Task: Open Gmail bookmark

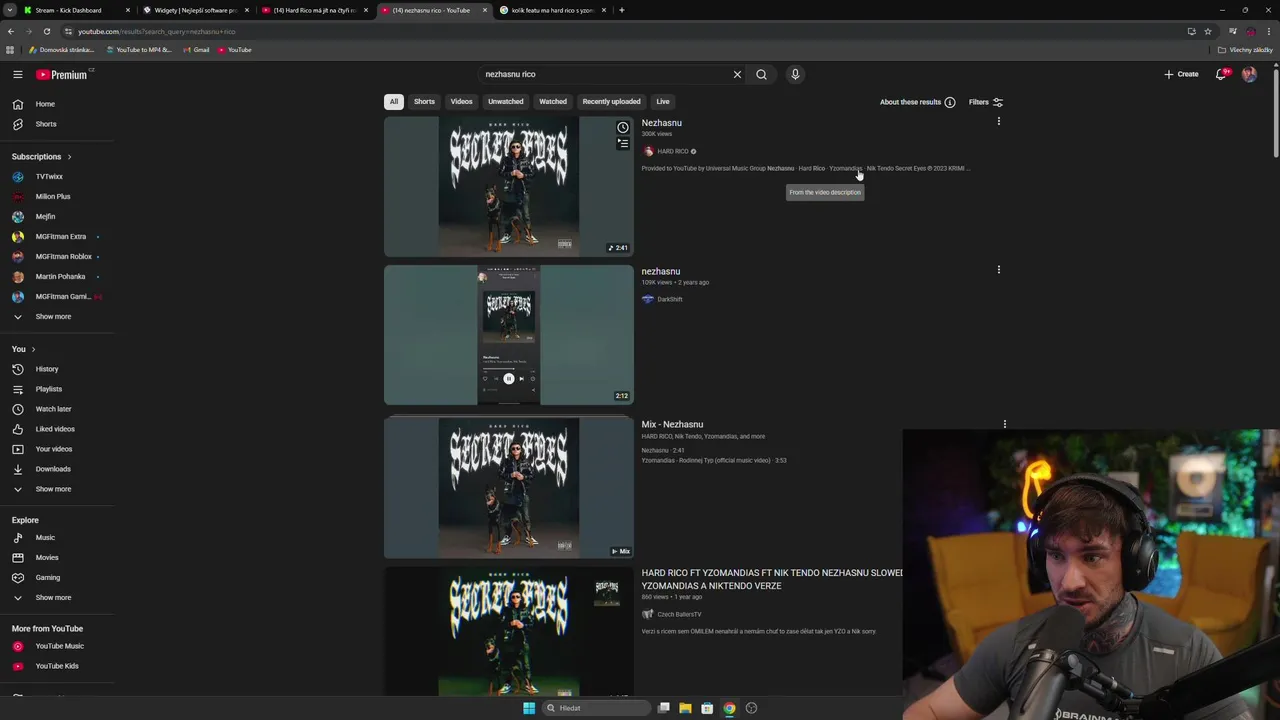Action: [196, 50]
